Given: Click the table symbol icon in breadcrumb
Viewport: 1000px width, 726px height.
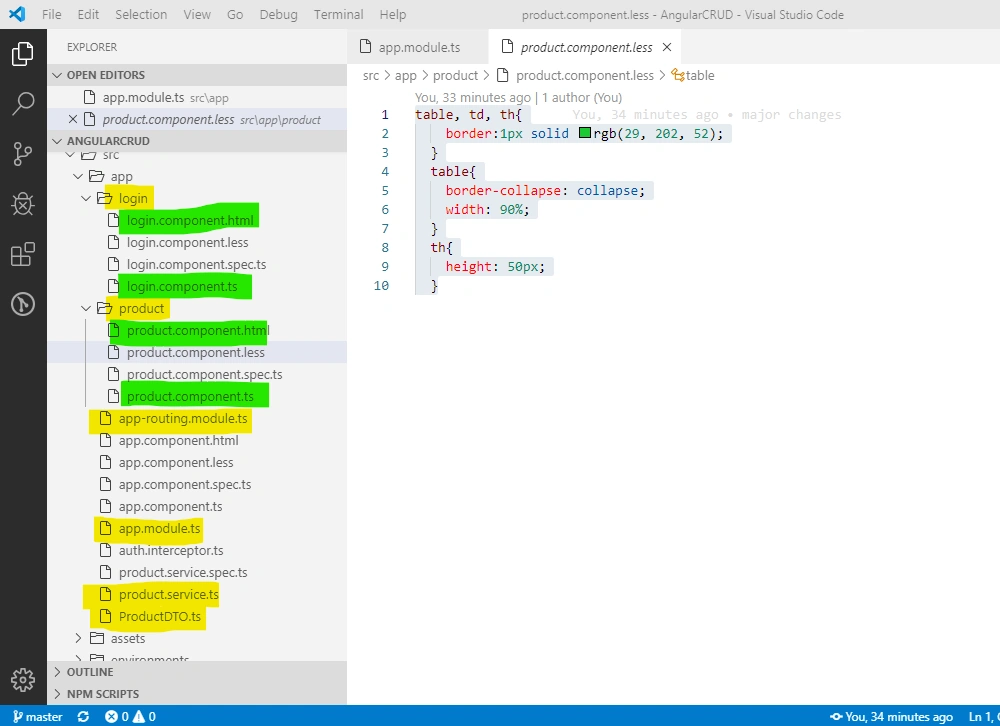Looking at the screenshot, I should (x=678, y=75).
